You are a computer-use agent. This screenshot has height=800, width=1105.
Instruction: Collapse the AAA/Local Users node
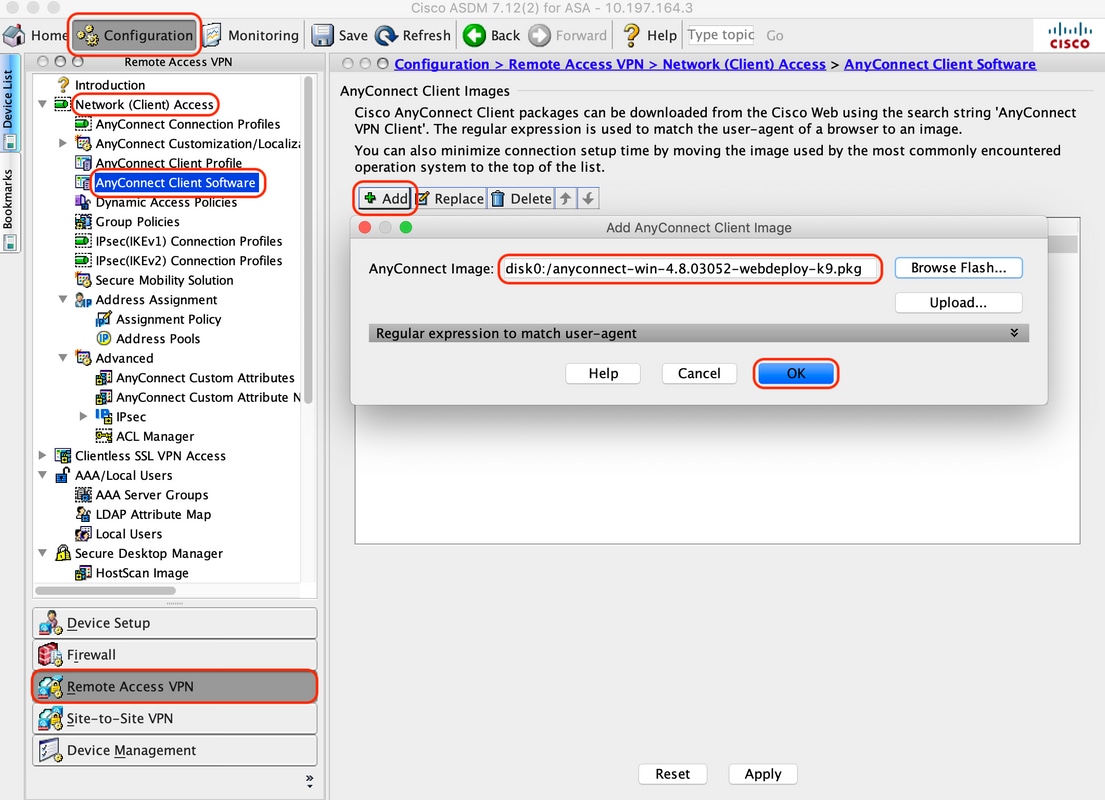point(42,475)
